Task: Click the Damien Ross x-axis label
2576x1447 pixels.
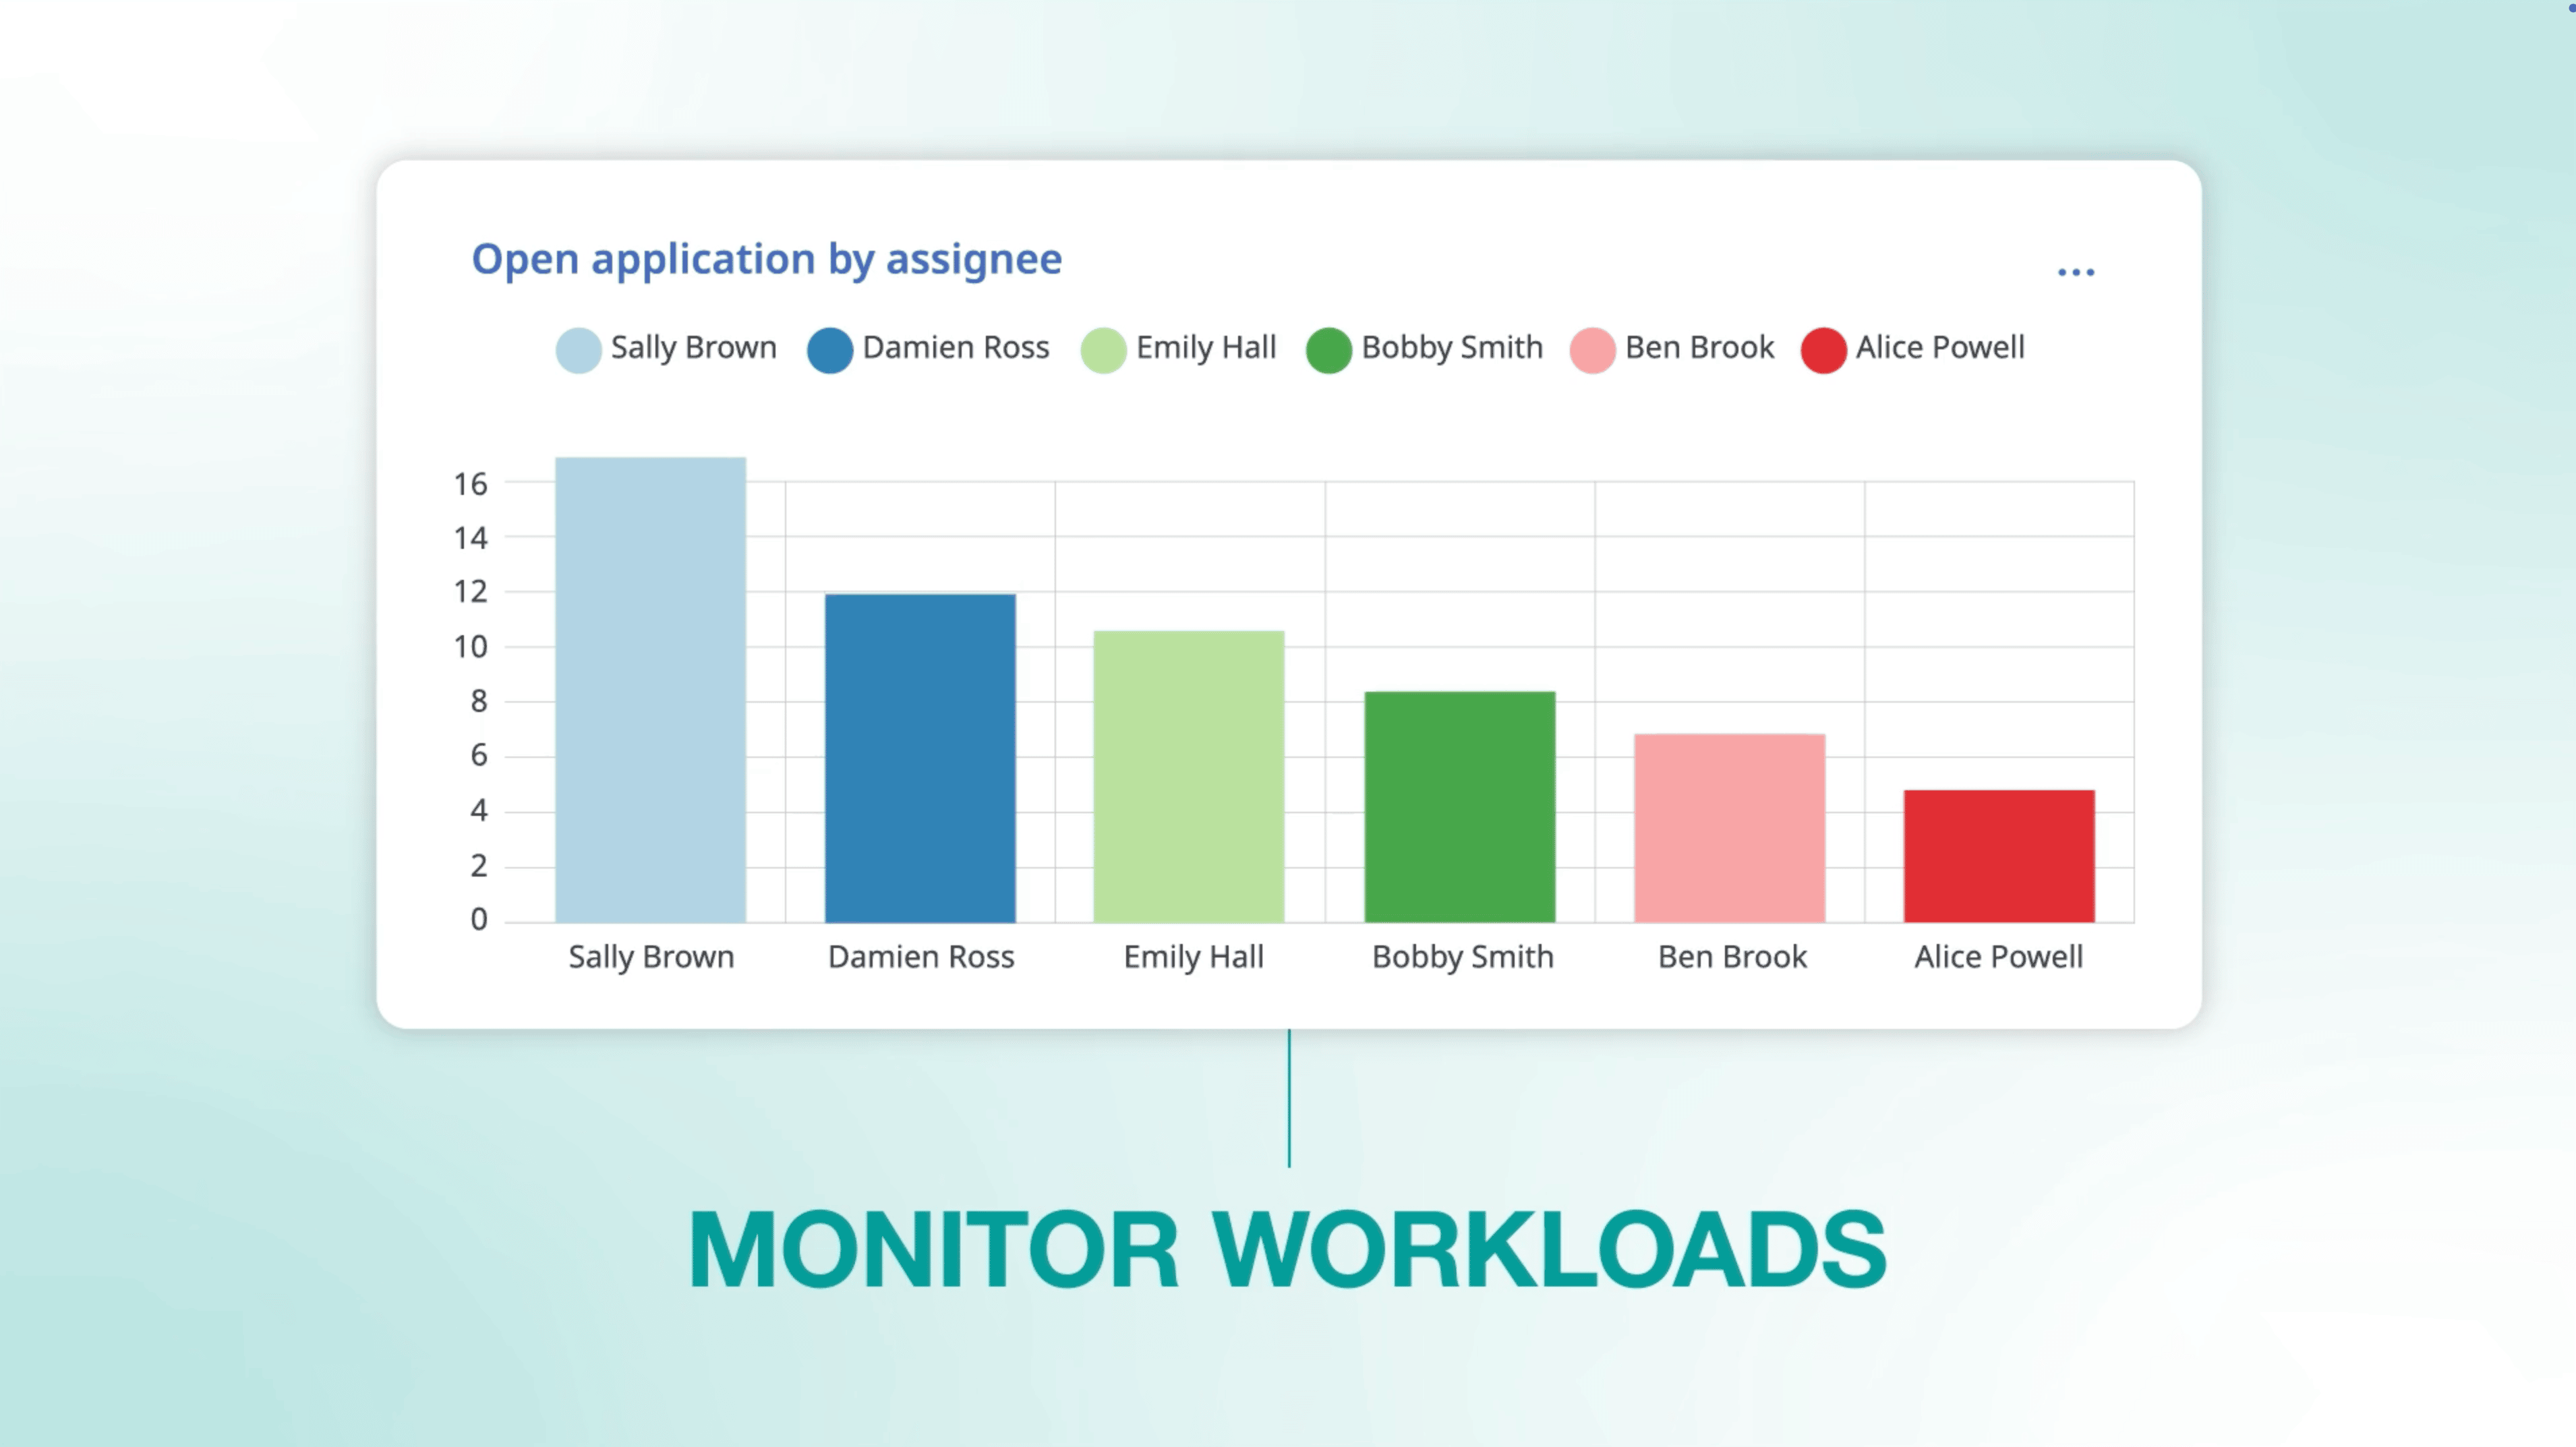Action: 920,957
